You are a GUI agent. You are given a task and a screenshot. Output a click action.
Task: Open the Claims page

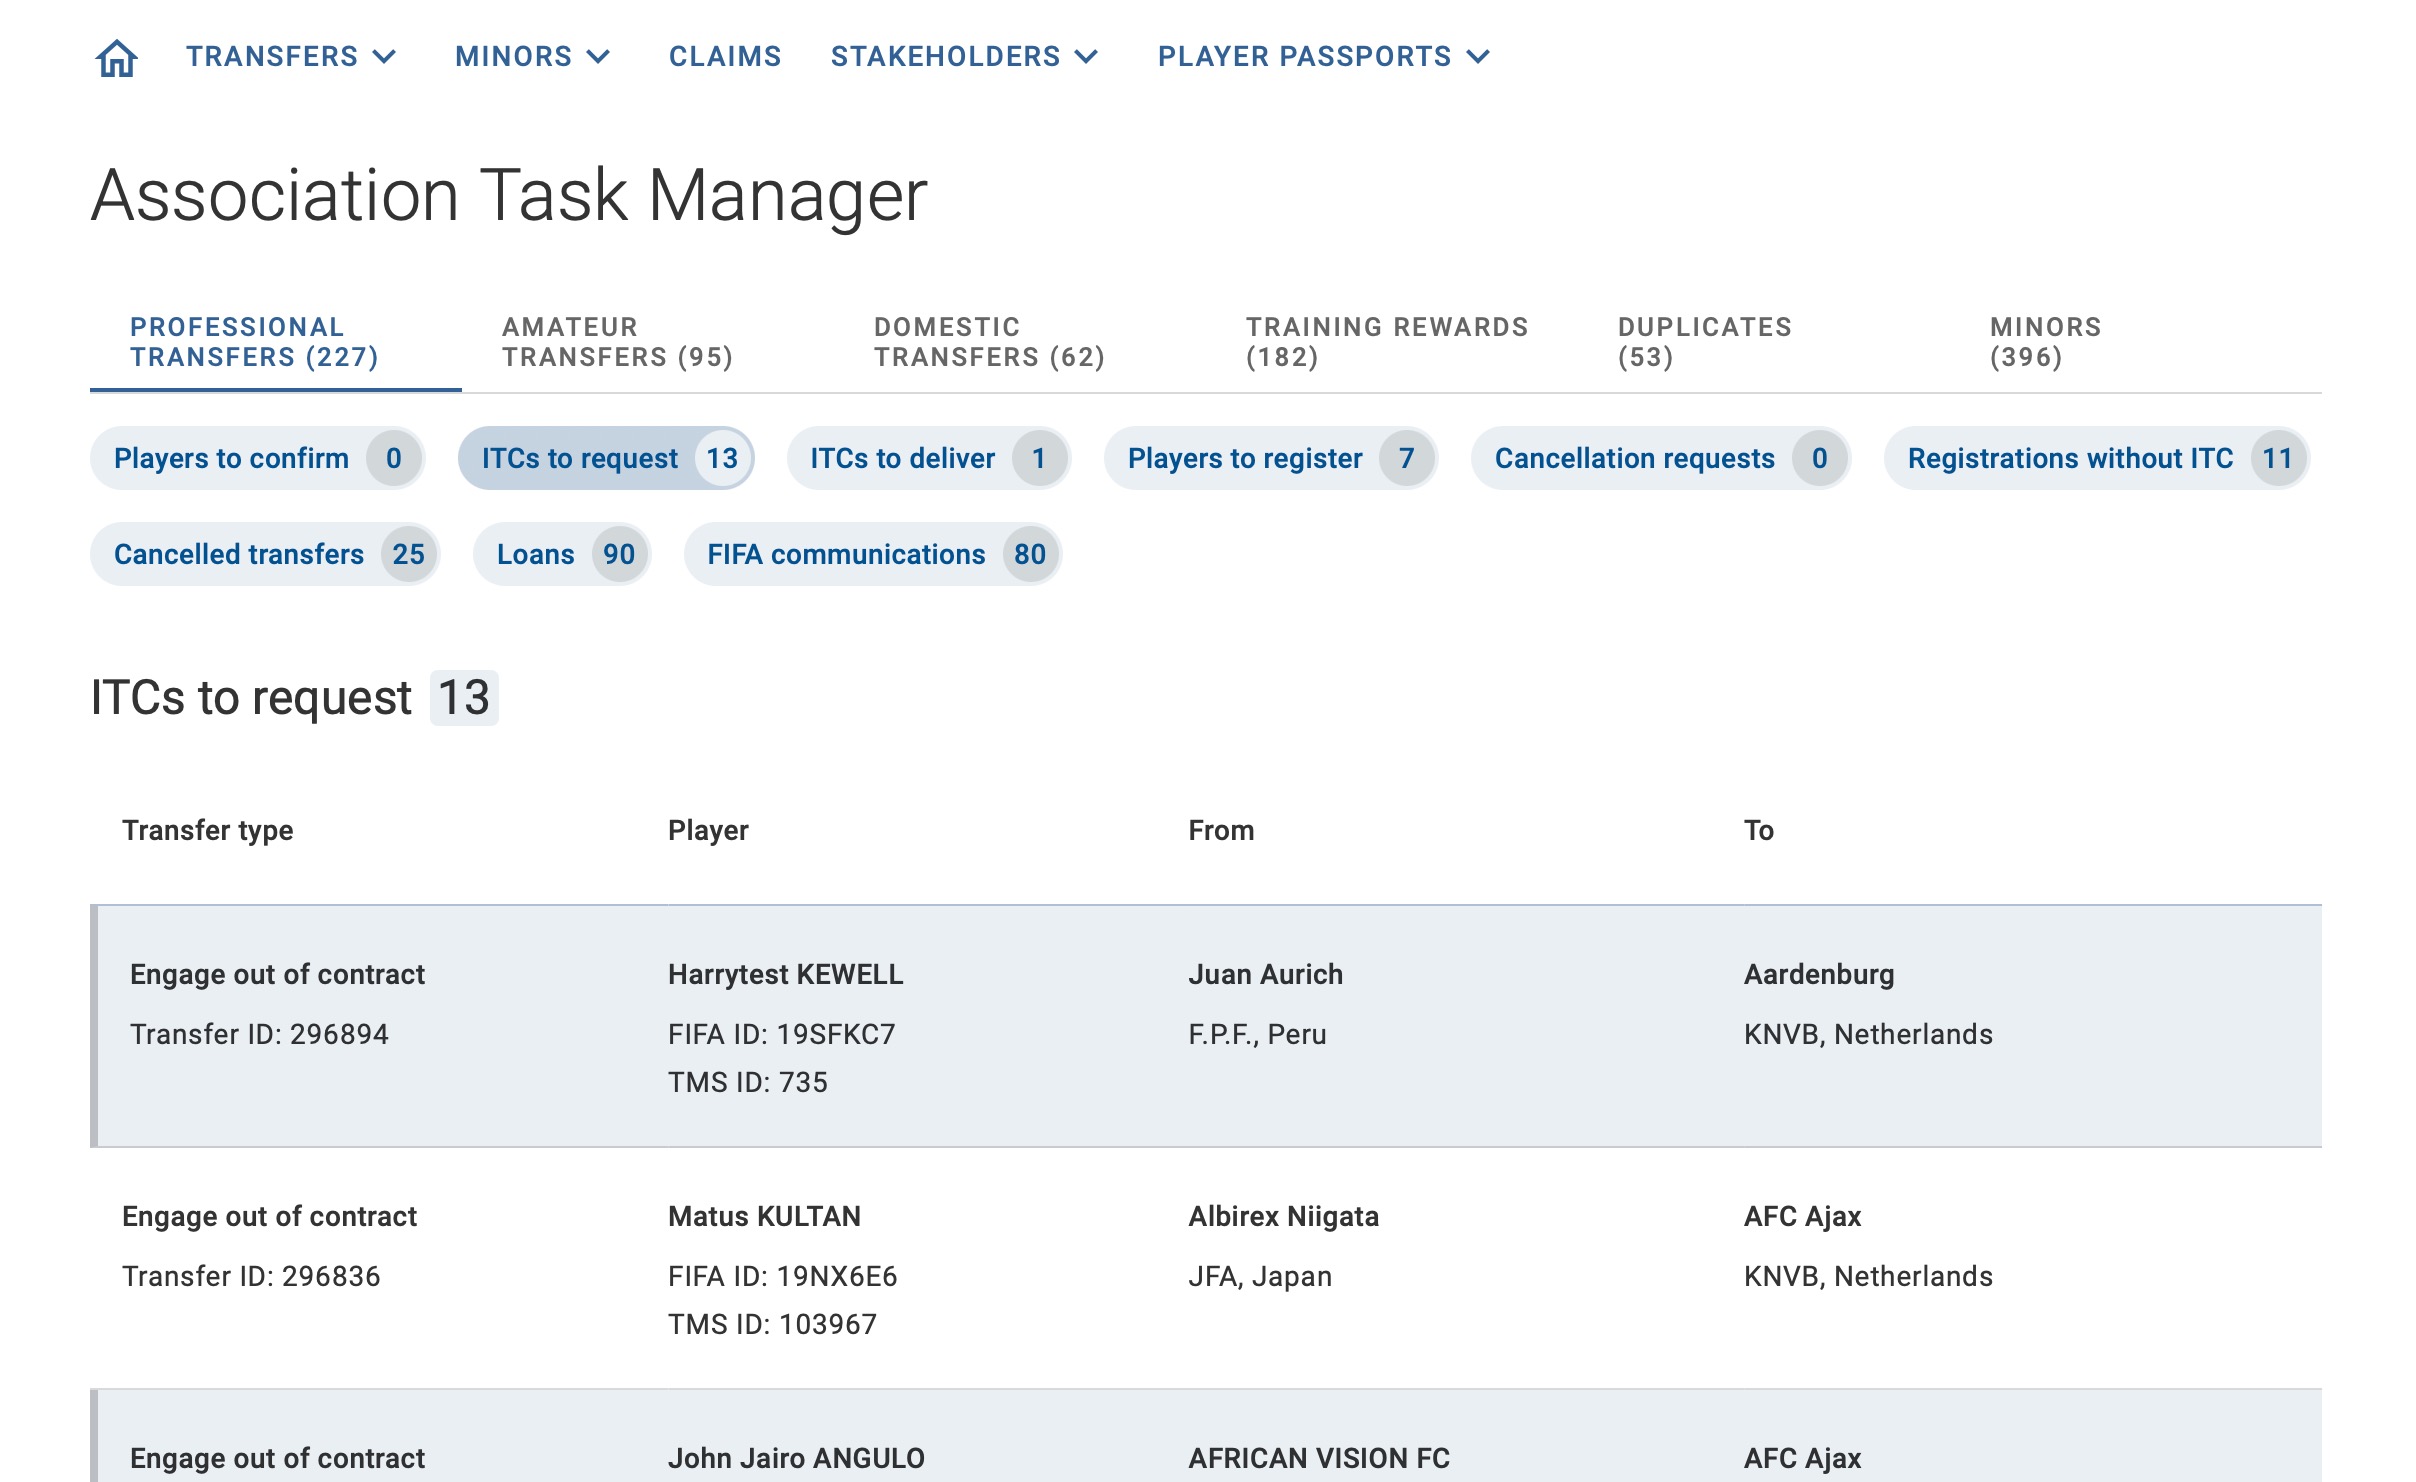(725, 57)
